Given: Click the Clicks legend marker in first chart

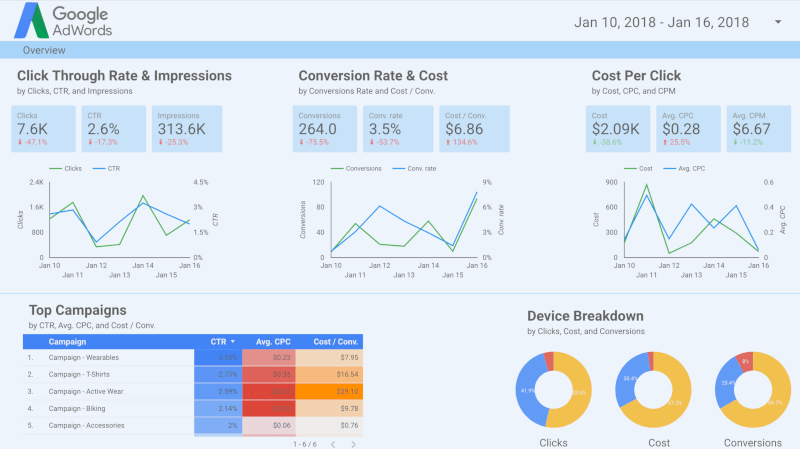Looking at the screenshot, I should [53, 169].
